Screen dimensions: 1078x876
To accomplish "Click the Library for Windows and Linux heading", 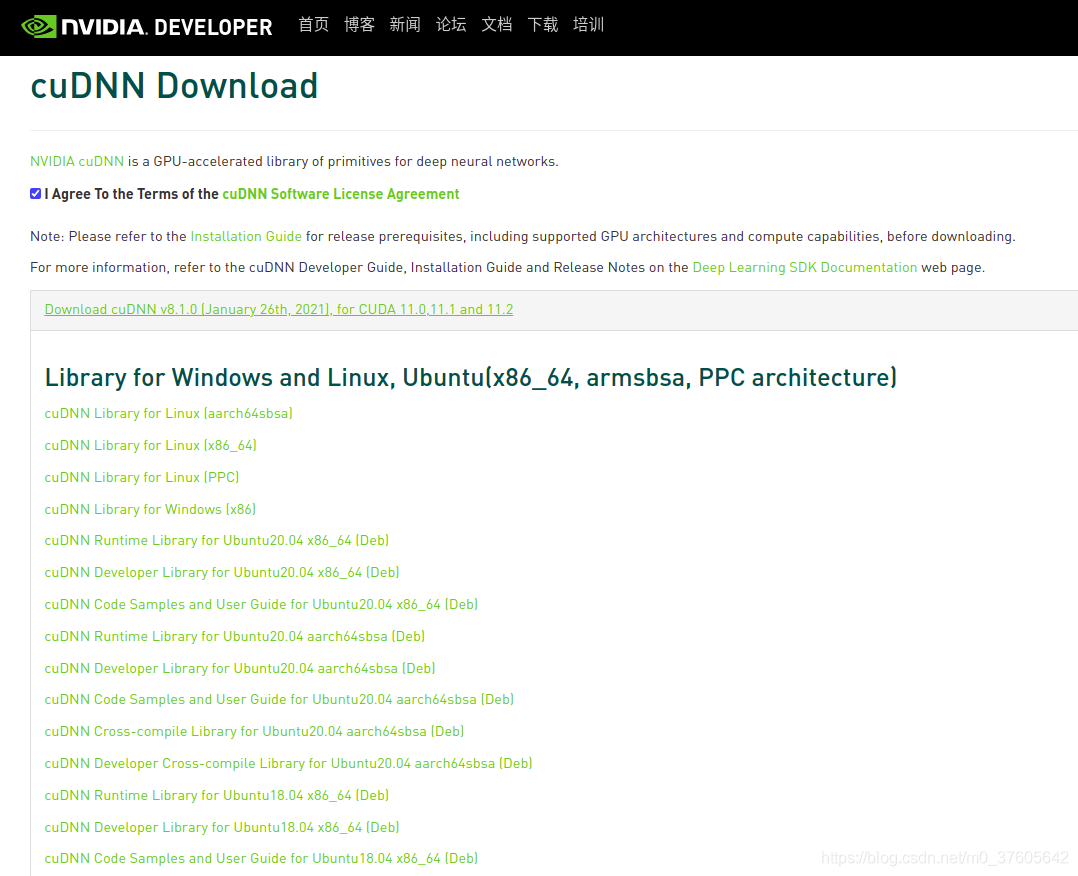I will click(x=471, y=377).
